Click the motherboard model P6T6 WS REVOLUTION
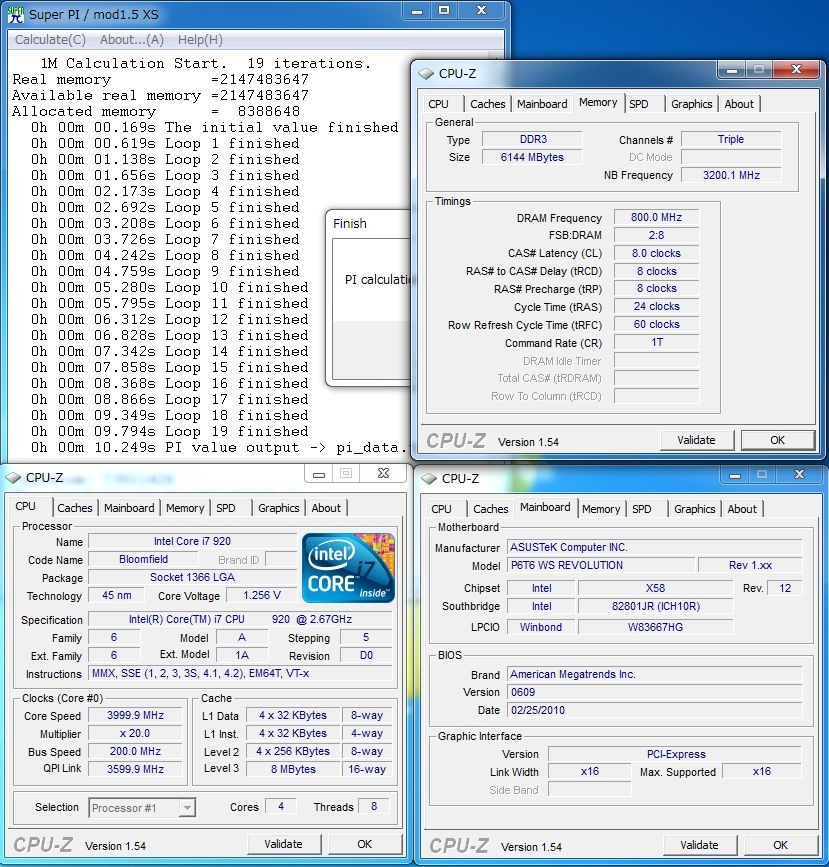The image size is (829, 867). pyautogui.click(x=601, y=565)
